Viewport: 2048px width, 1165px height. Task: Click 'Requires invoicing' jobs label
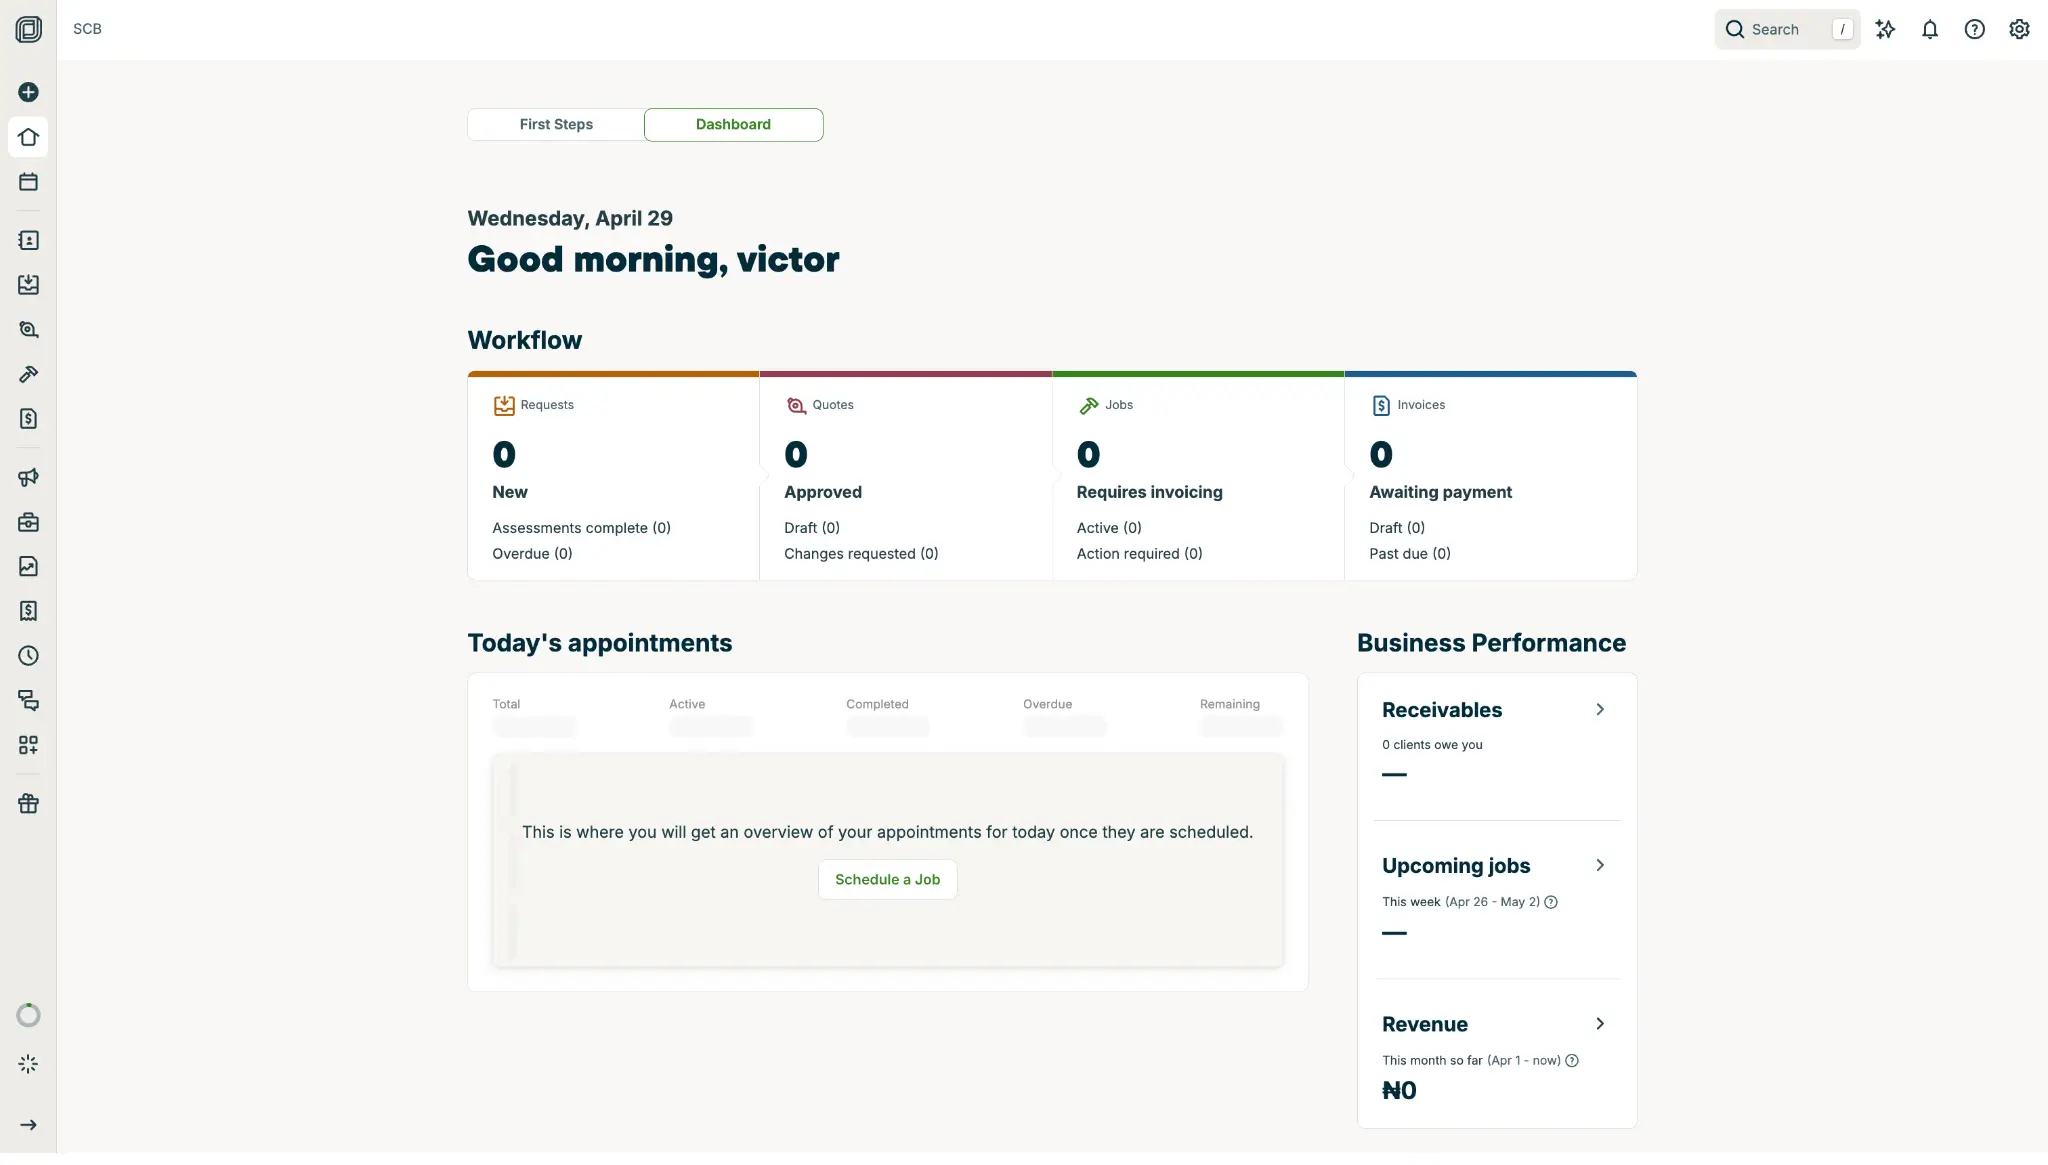click(1150, 492)
